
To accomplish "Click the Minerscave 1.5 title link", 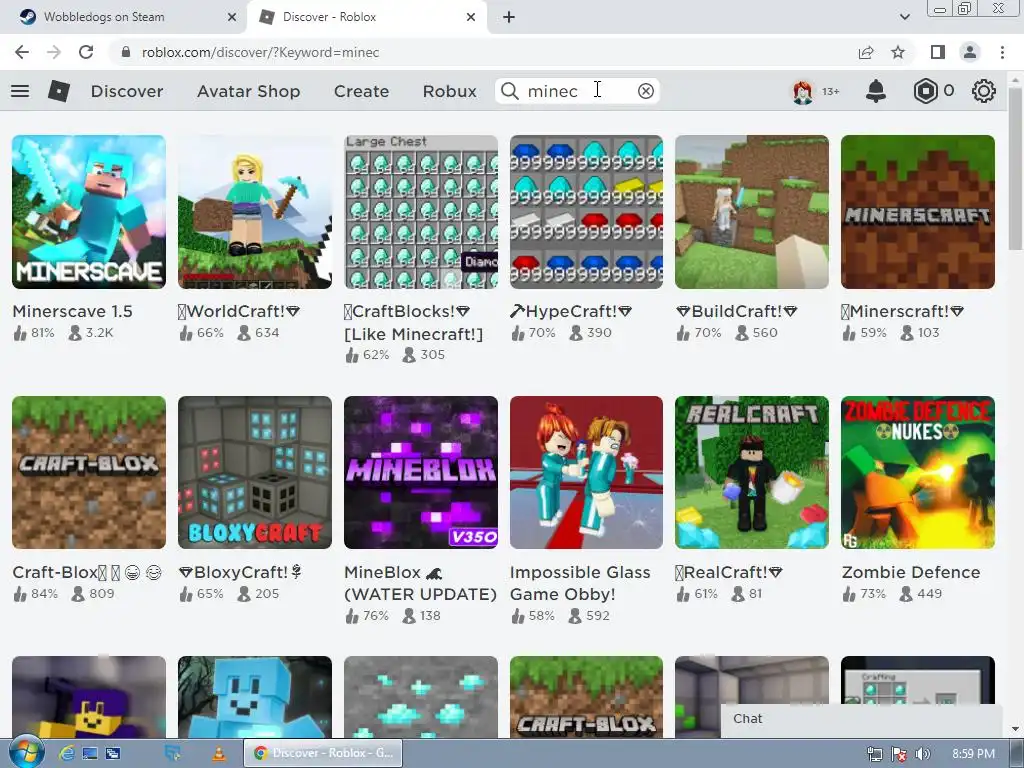I will [x=72, y=312].
